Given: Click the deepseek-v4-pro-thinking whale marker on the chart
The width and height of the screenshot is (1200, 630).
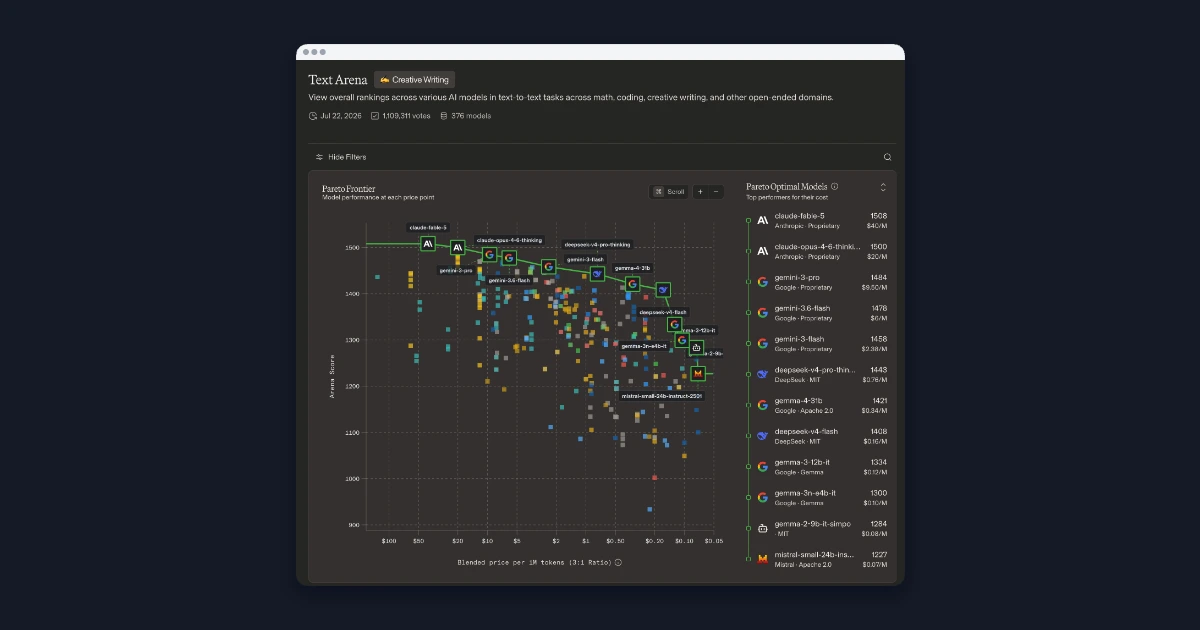Looking at the screenshot, I should click(x=597, y=274).
